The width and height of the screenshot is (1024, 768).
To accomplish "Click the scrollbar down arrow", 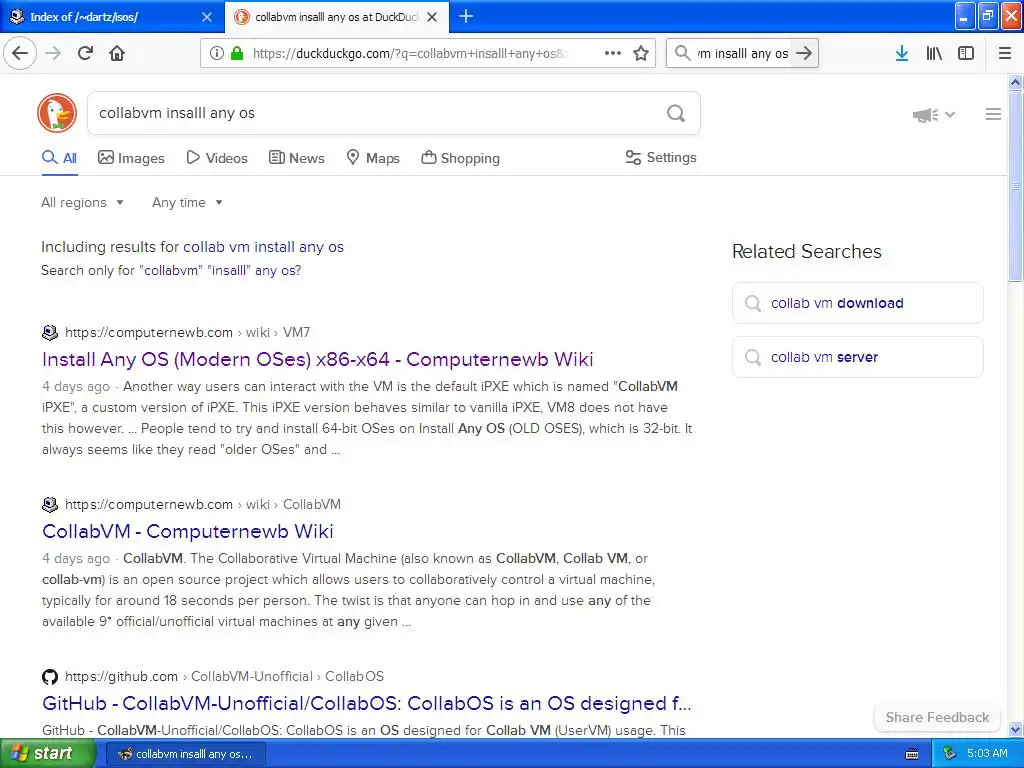I will (1015, 729).
